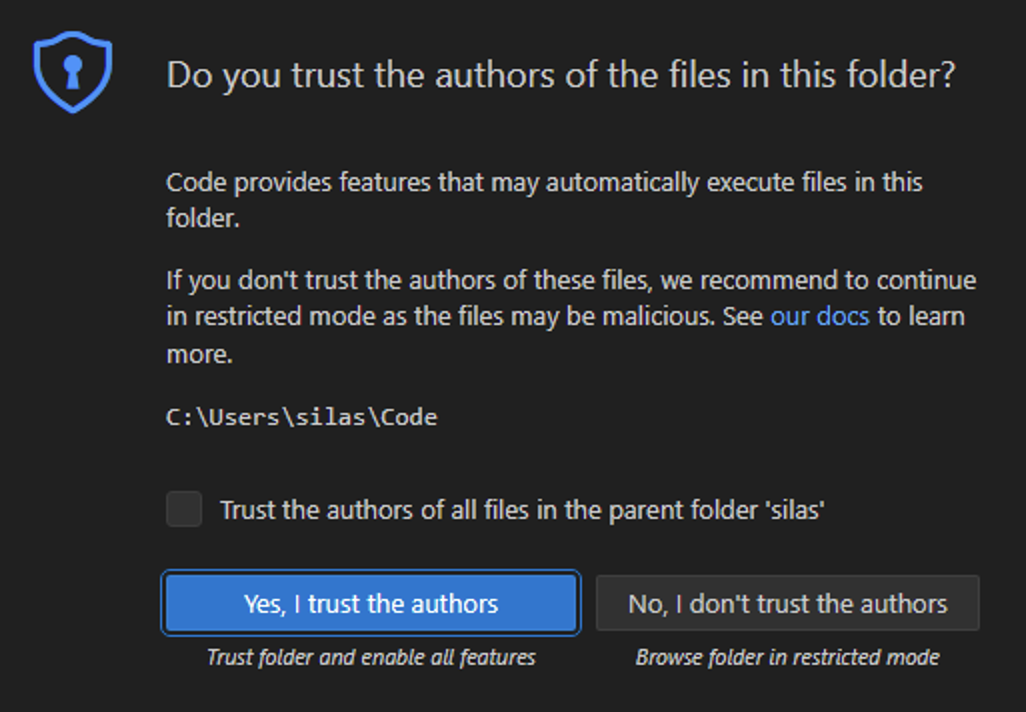Click the C:\Users\silas\Code folder path
The image size is (1026, 712).
301,417
